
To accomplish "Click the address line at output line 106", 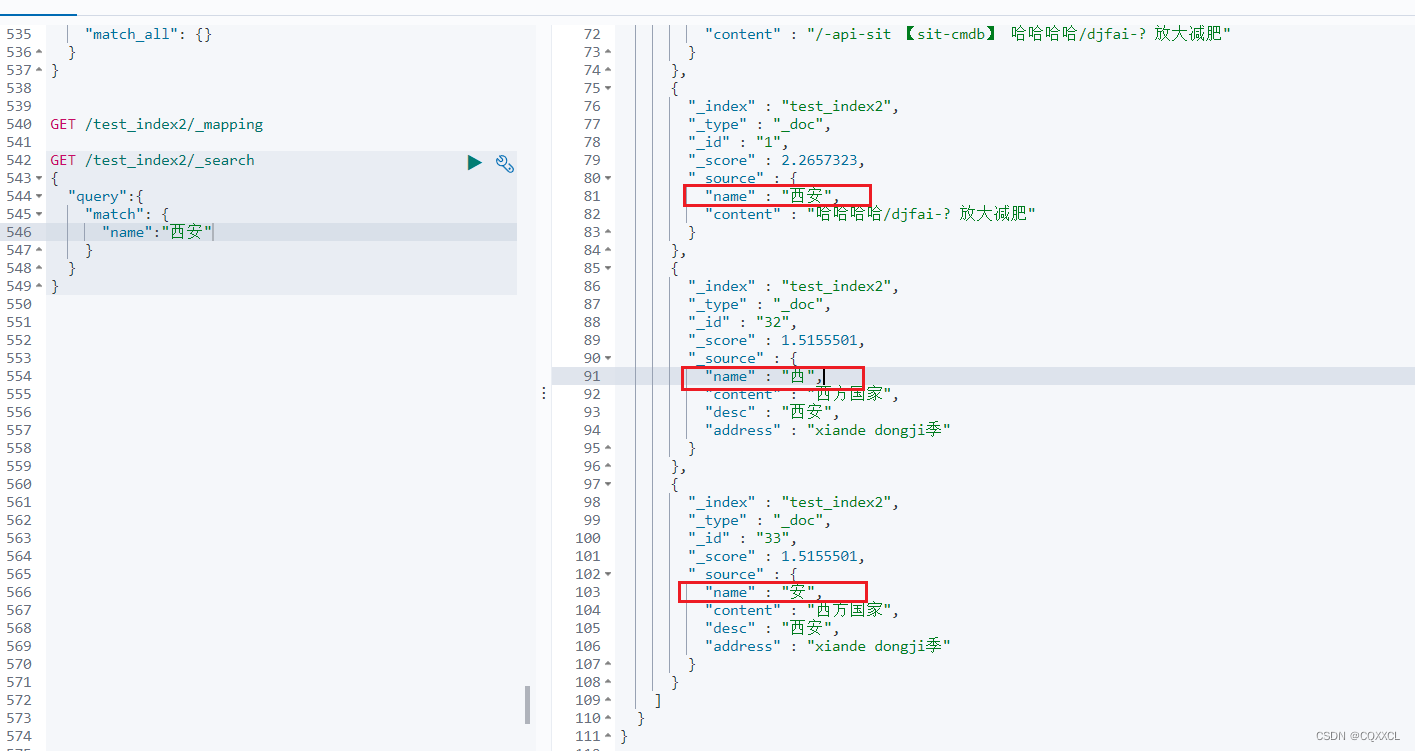I will point(827,646).
